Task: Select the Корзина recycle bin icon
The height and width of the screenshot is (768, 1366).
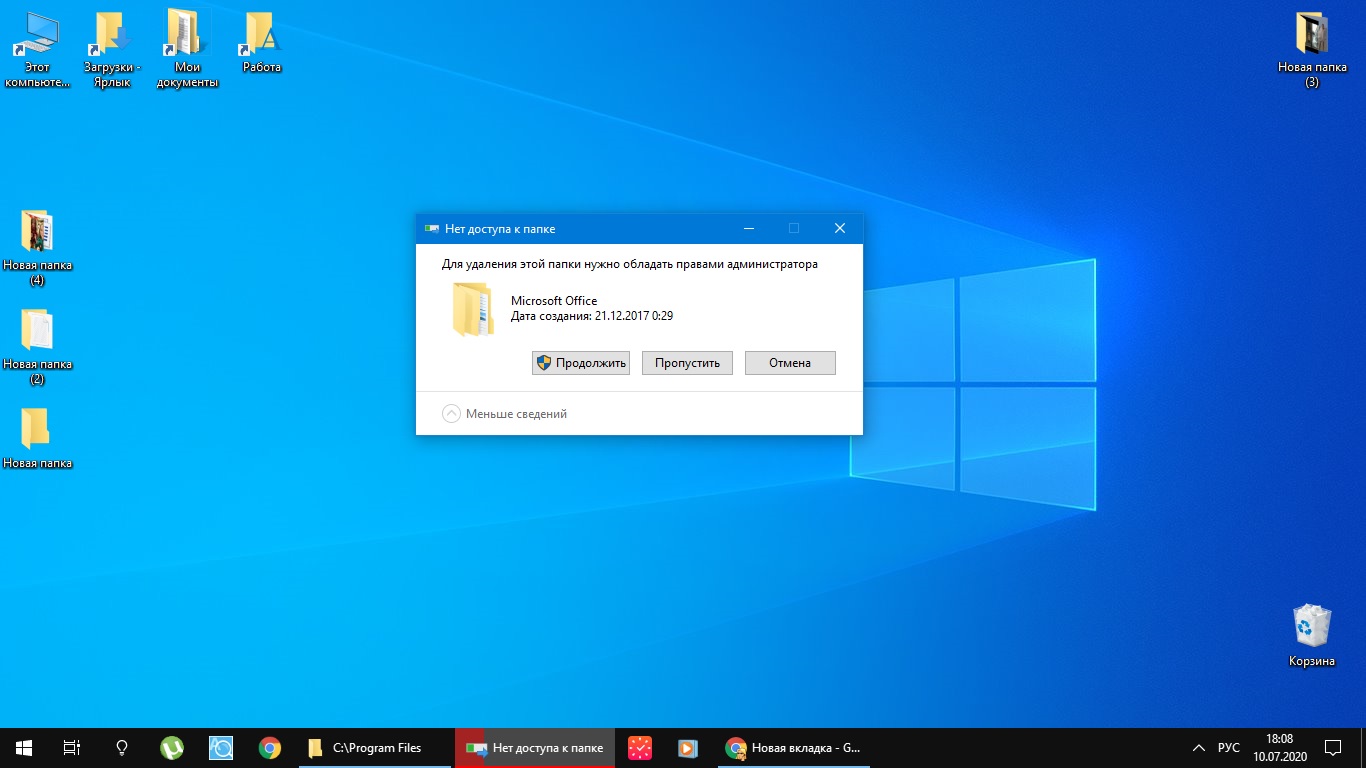Action: click(x=1311, y=636)
